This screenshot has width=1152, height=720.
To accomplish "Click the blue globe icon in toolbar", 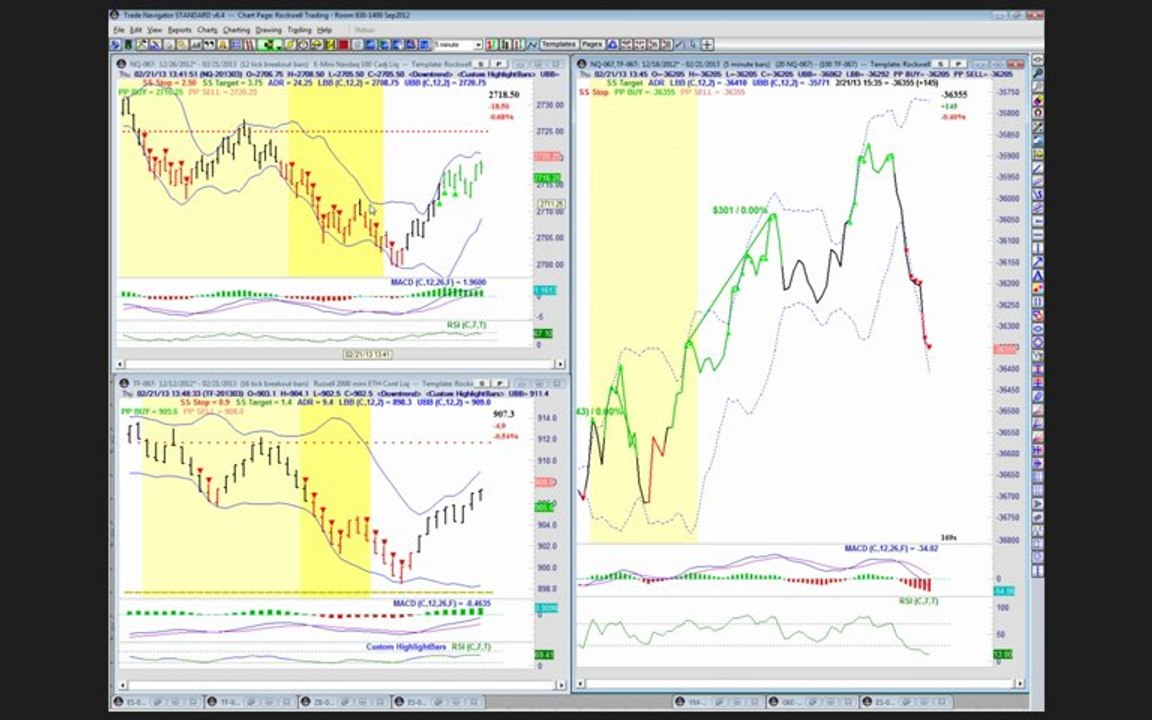I will click(x=116, y=45).
